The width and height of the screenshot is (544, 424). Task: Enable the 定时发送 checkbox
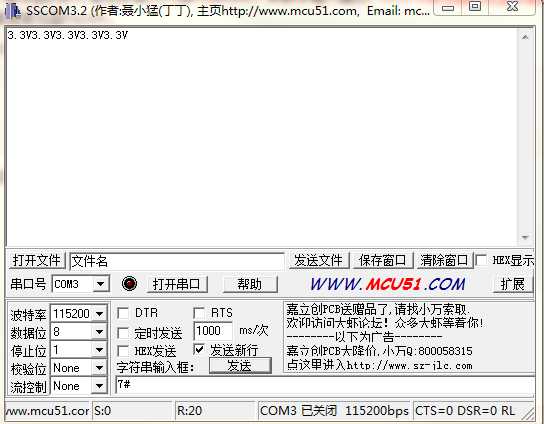[123, 333]
